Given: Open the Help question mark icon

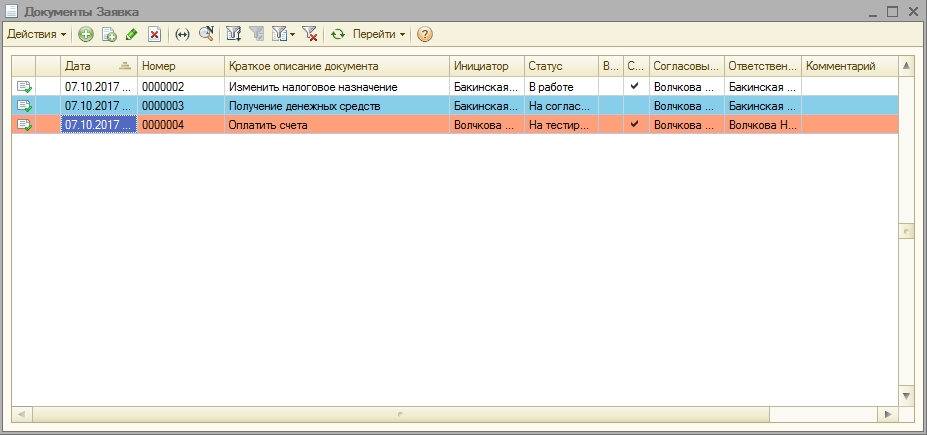Looking at the screenshot, I should [425, 34].
